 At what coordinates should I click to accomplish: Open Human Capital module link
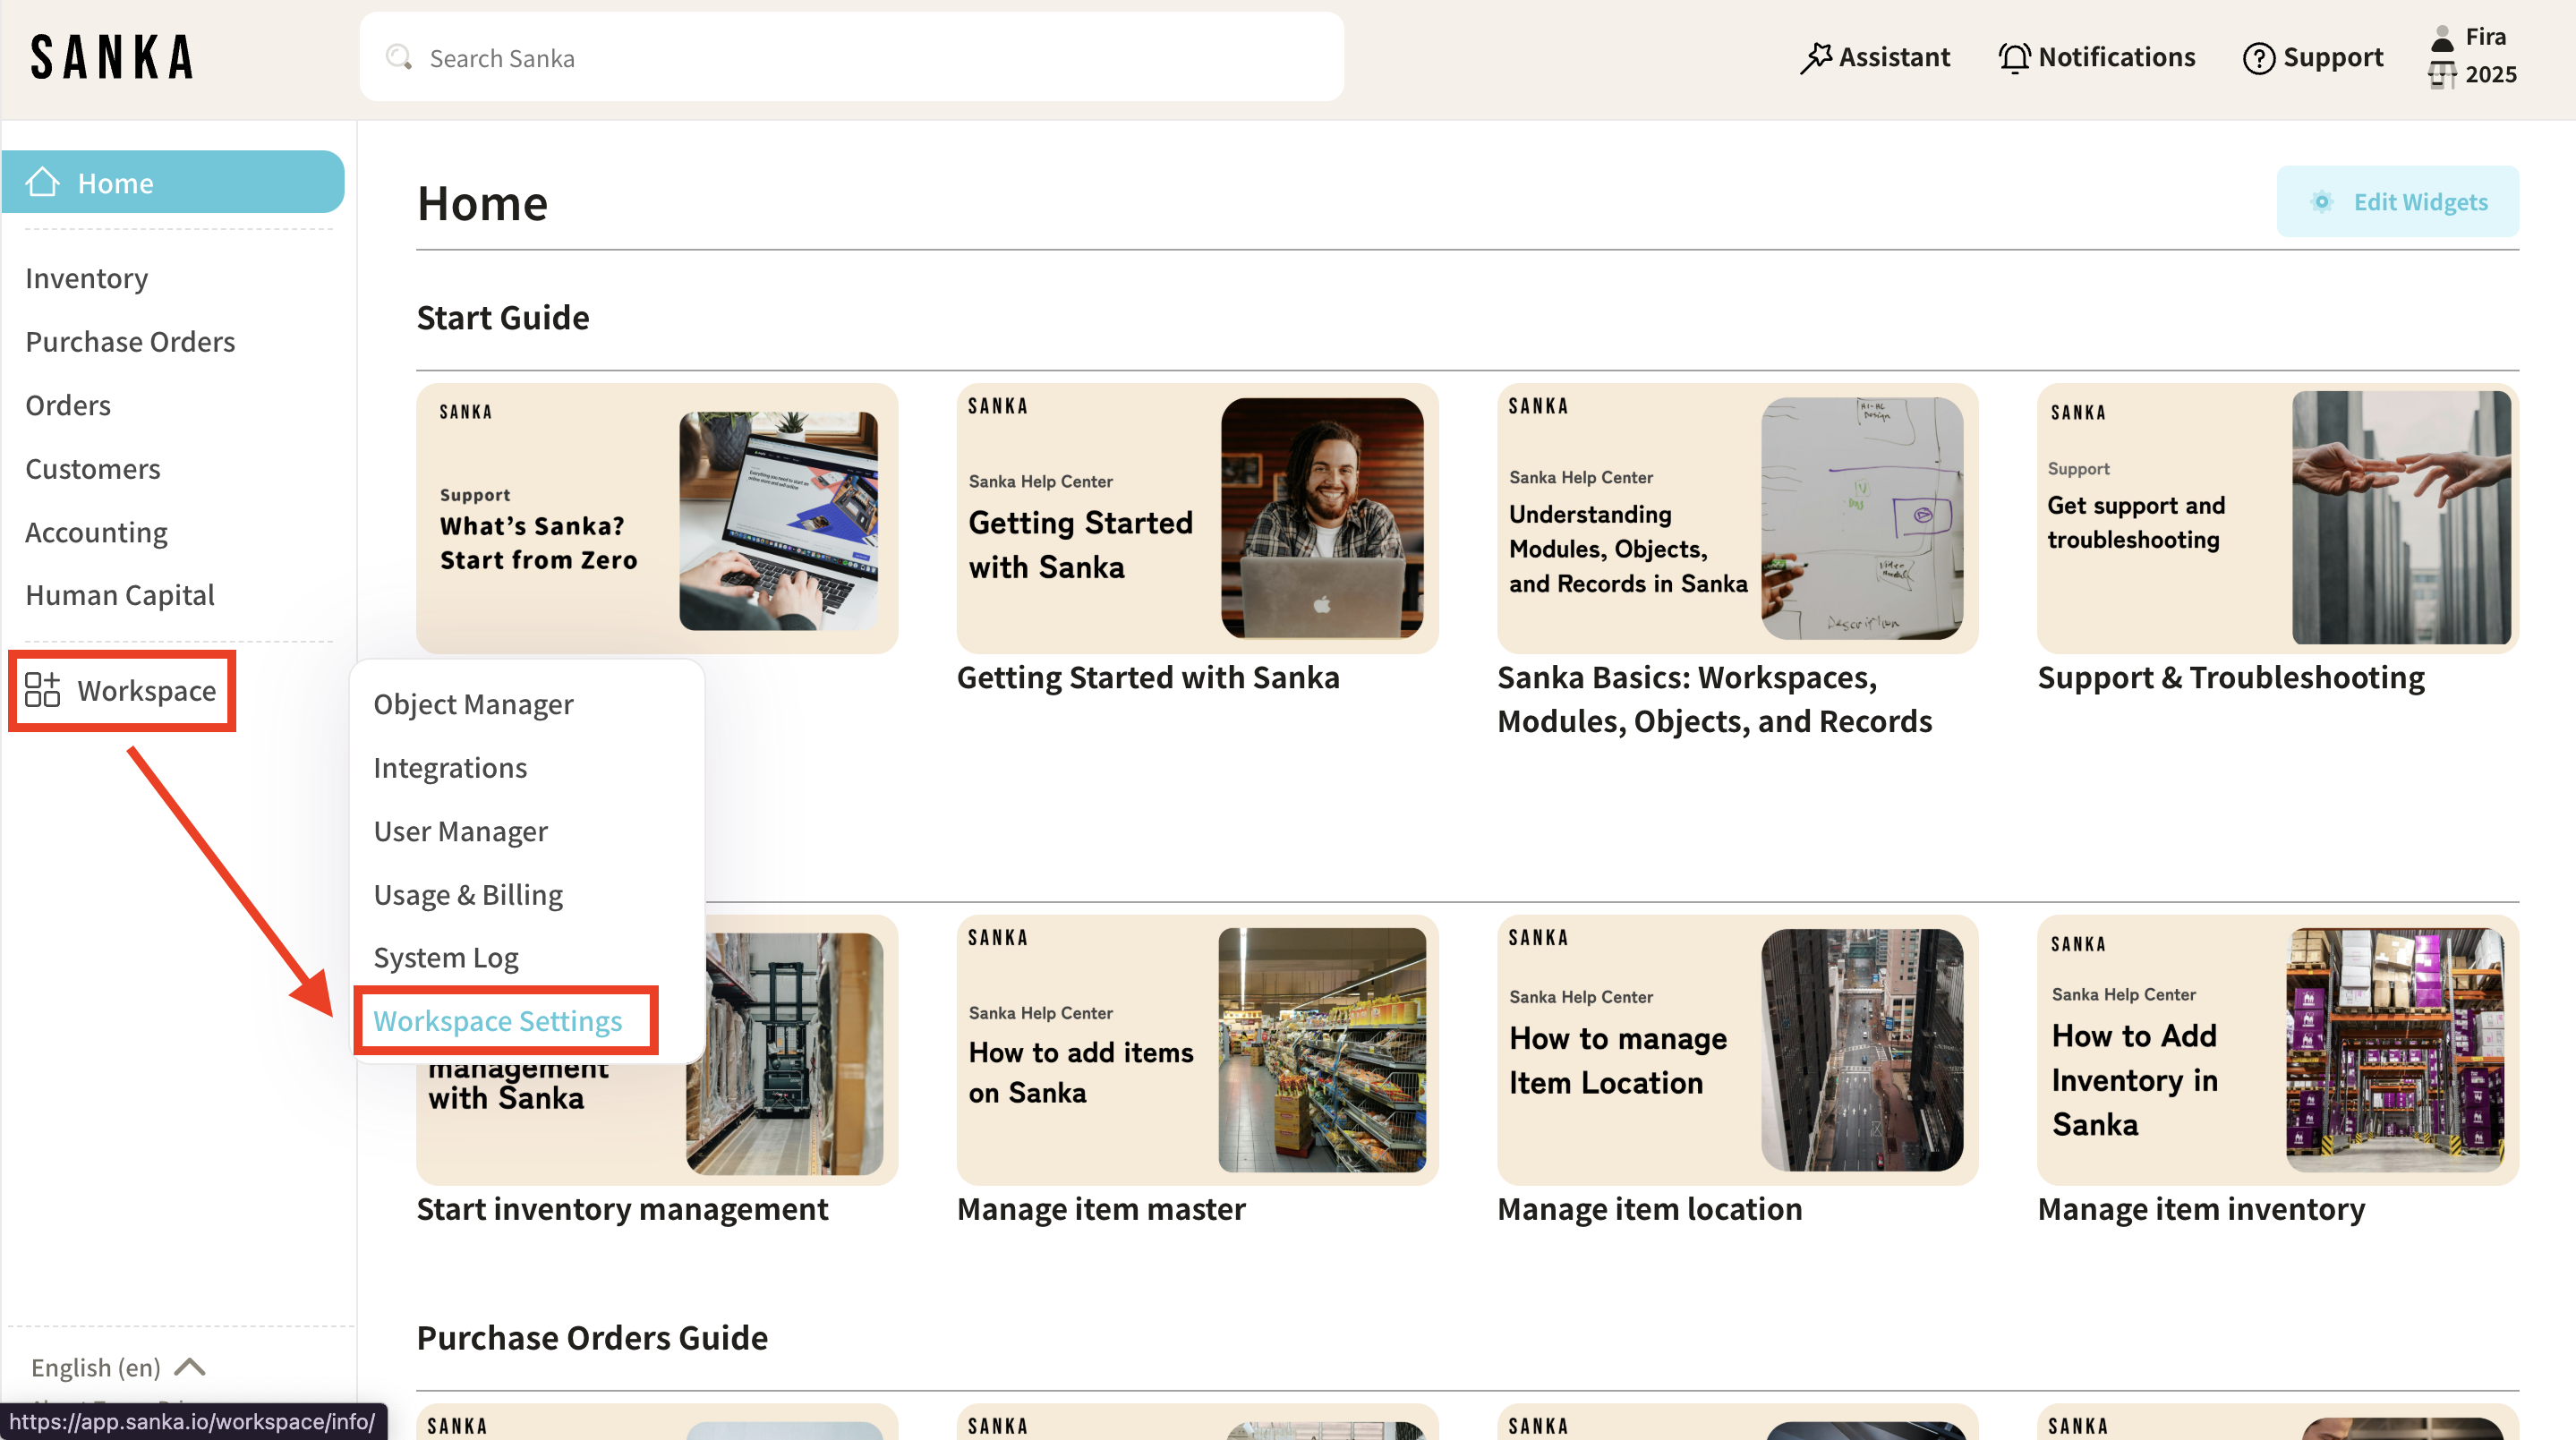click(x=120, y=595)
